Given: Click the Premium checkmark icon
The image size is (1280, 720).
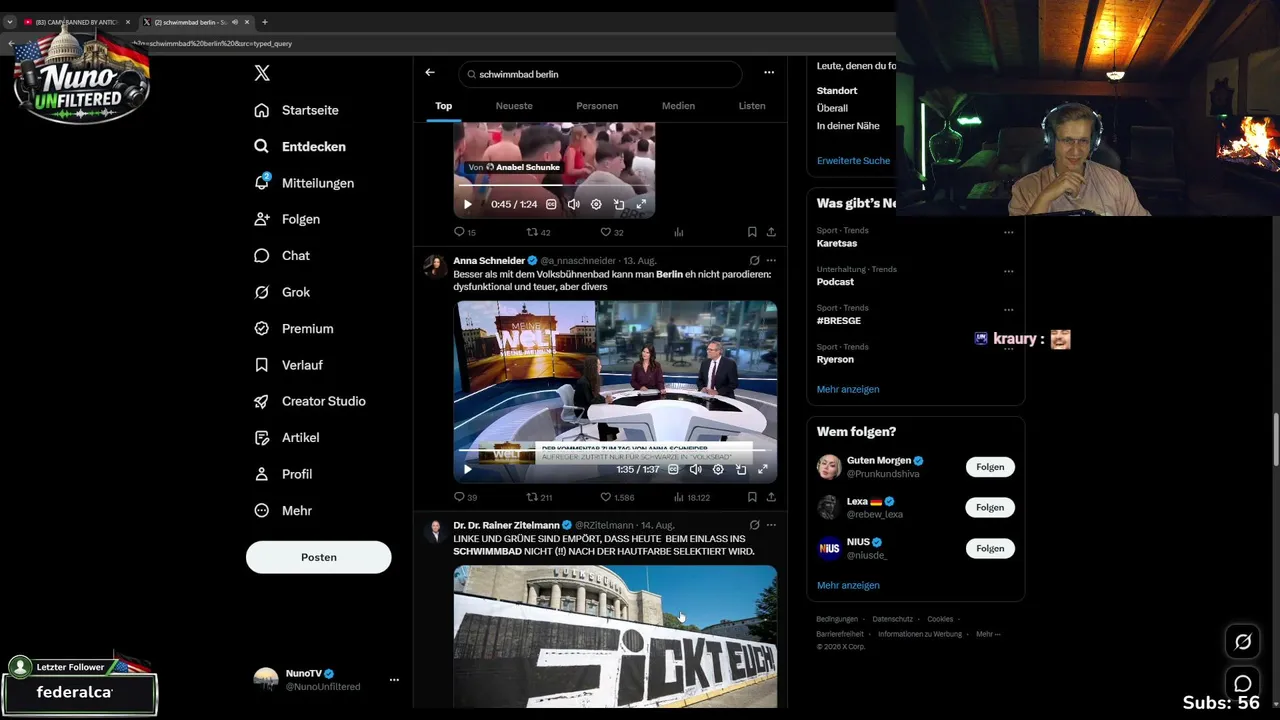Looking at the screenshot, I should coord(262,328).
